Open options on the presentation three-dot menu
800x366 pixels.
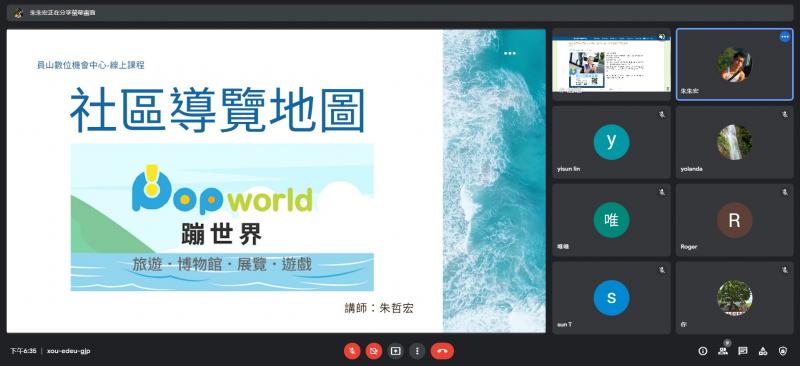[x=510, y=53]
